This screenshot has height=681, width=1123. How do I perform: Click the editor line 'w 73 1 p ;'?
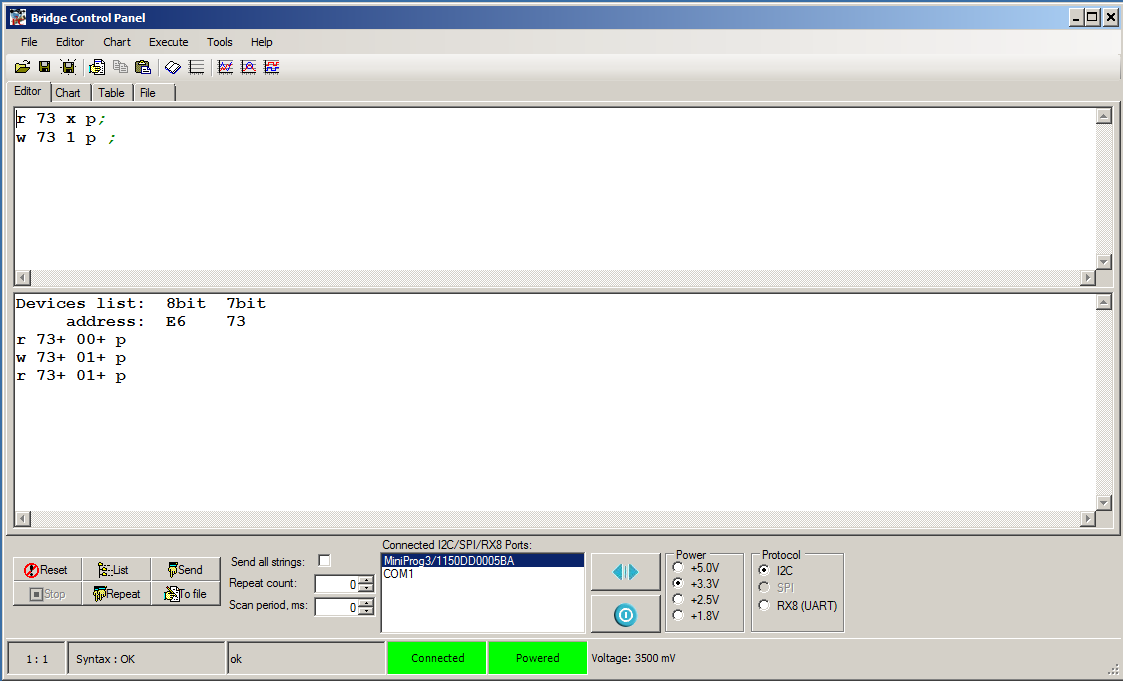(x=65, y=137)
